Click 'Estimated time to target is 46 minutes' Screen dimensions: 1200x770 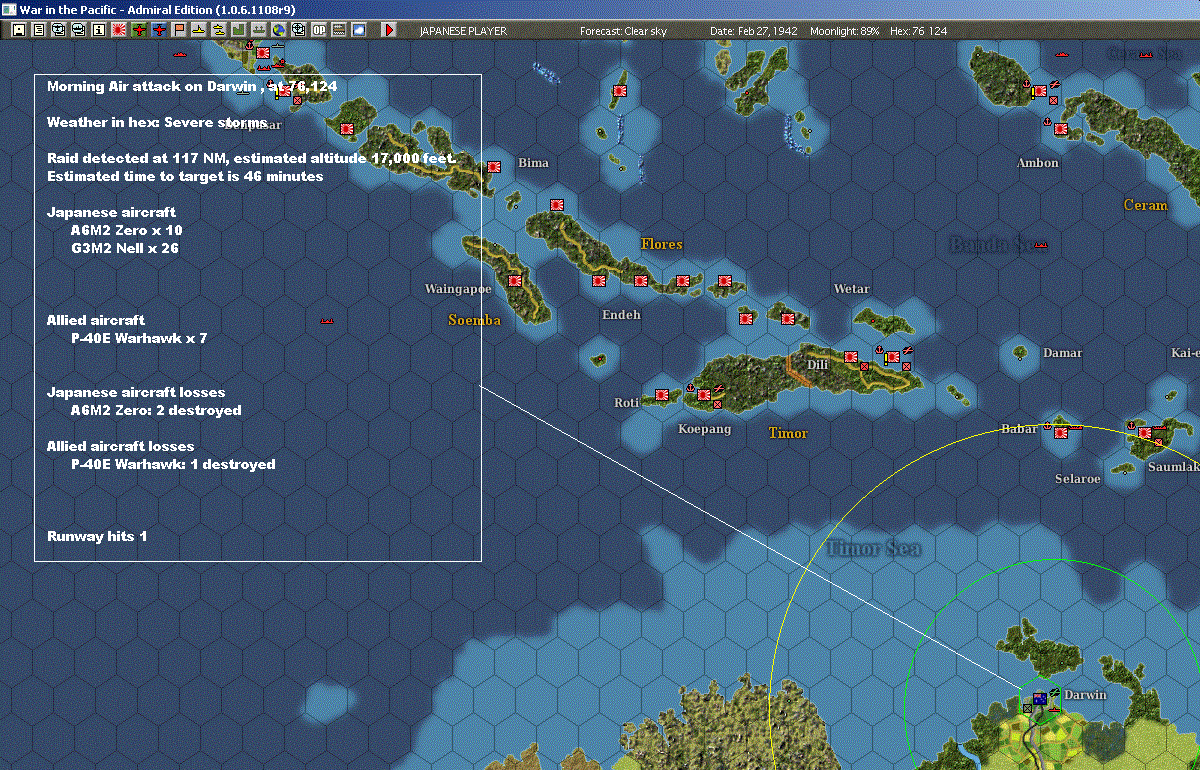click(185, 176)
